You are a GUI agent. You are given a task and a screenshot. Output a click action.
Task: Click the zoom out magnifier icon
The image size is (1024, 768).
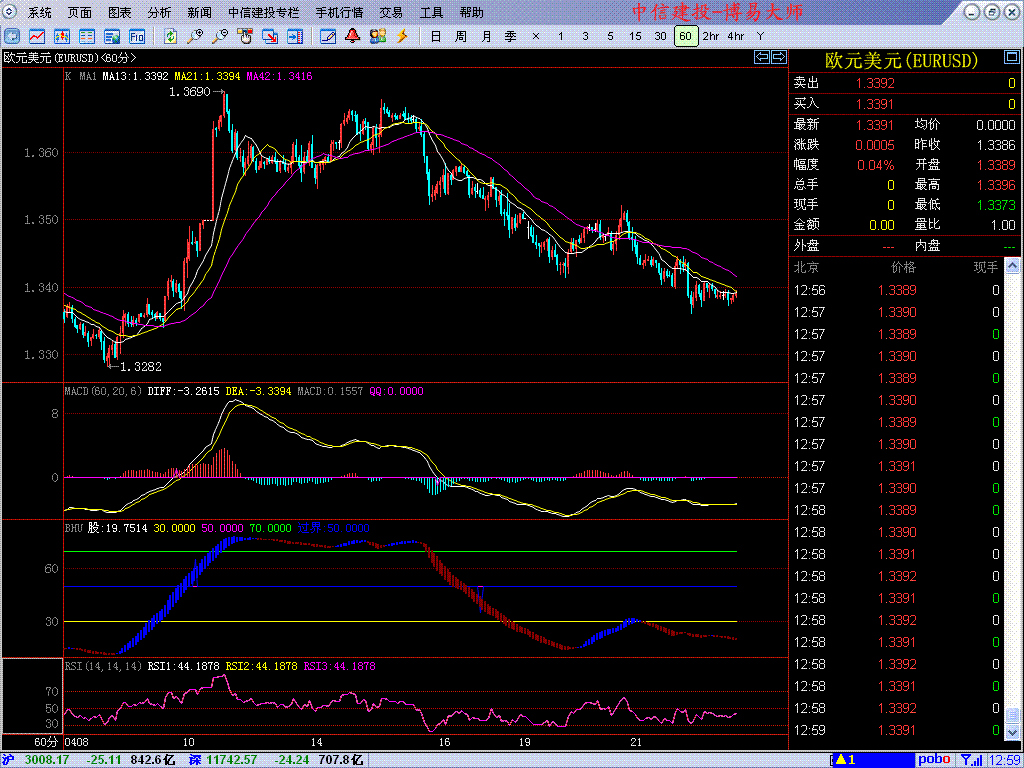coord(220,36)
